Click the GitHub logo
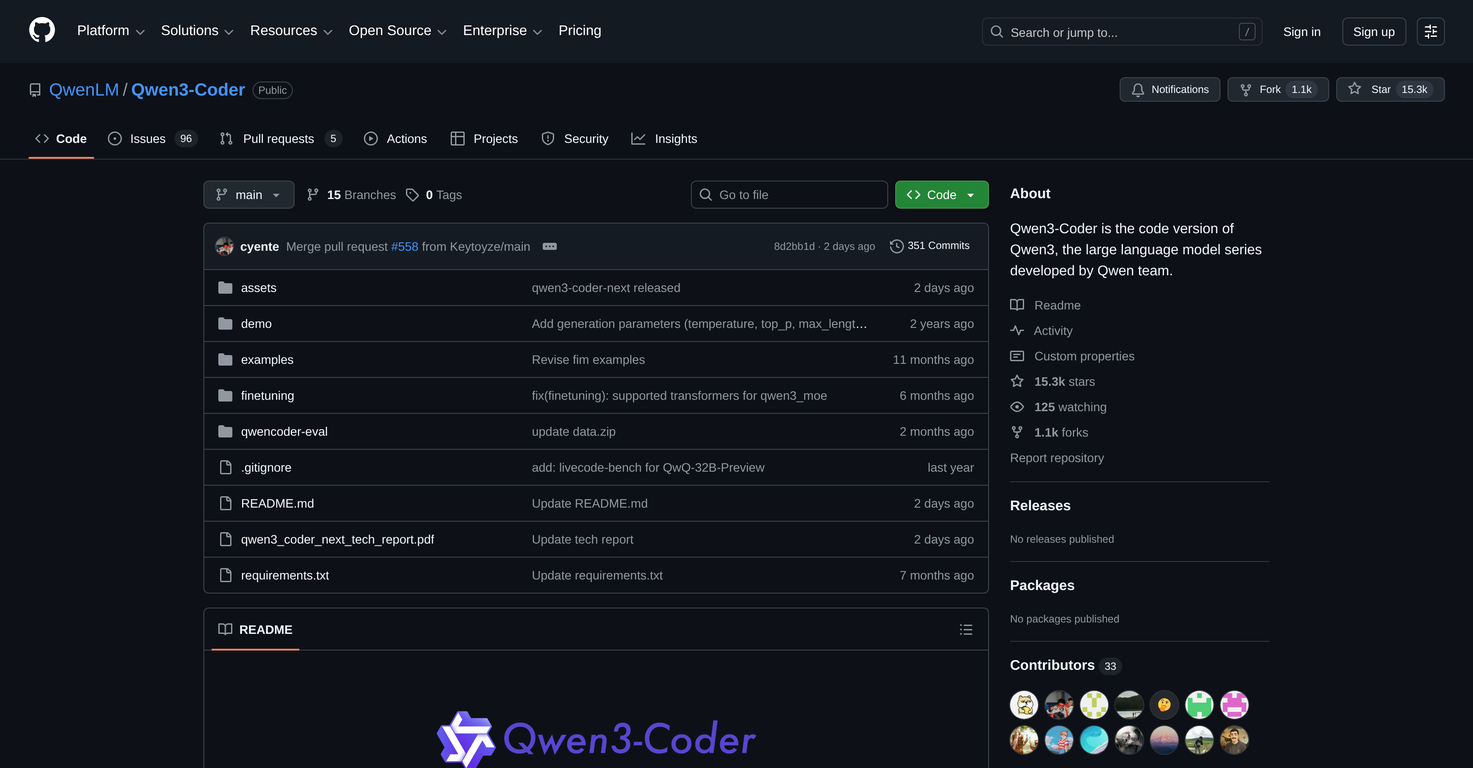This screenshot has width=1473, height=768. [x=40, y=28]
